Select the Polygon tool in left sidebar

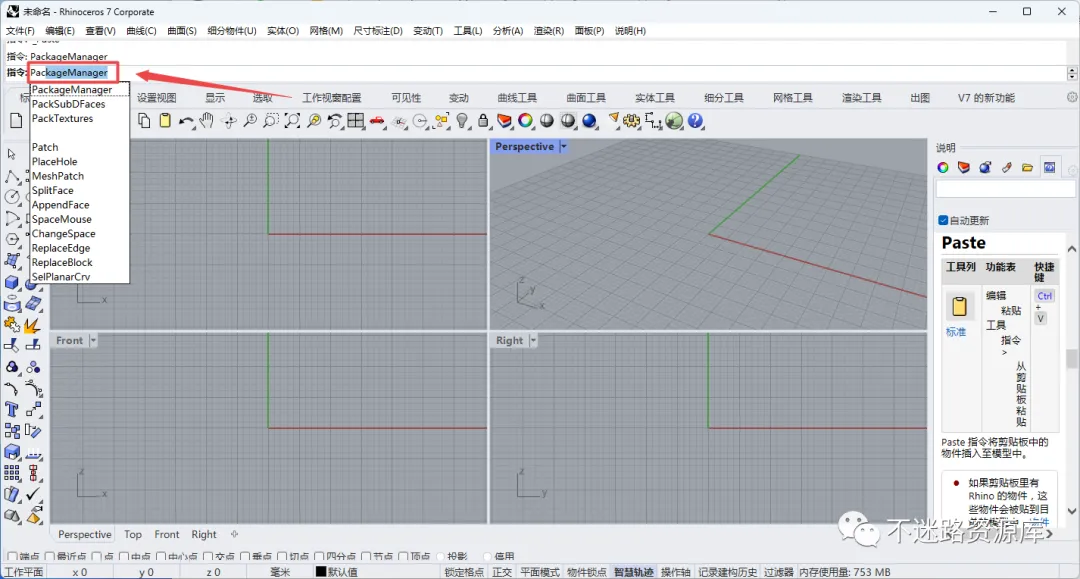coord(12,239)
